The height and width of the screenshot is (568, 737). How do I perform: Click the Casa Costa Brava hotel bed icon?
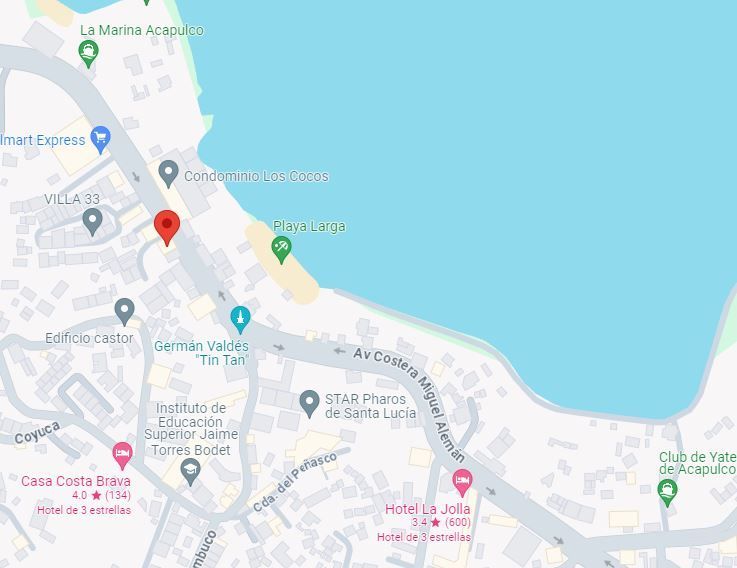pos(122,456)
